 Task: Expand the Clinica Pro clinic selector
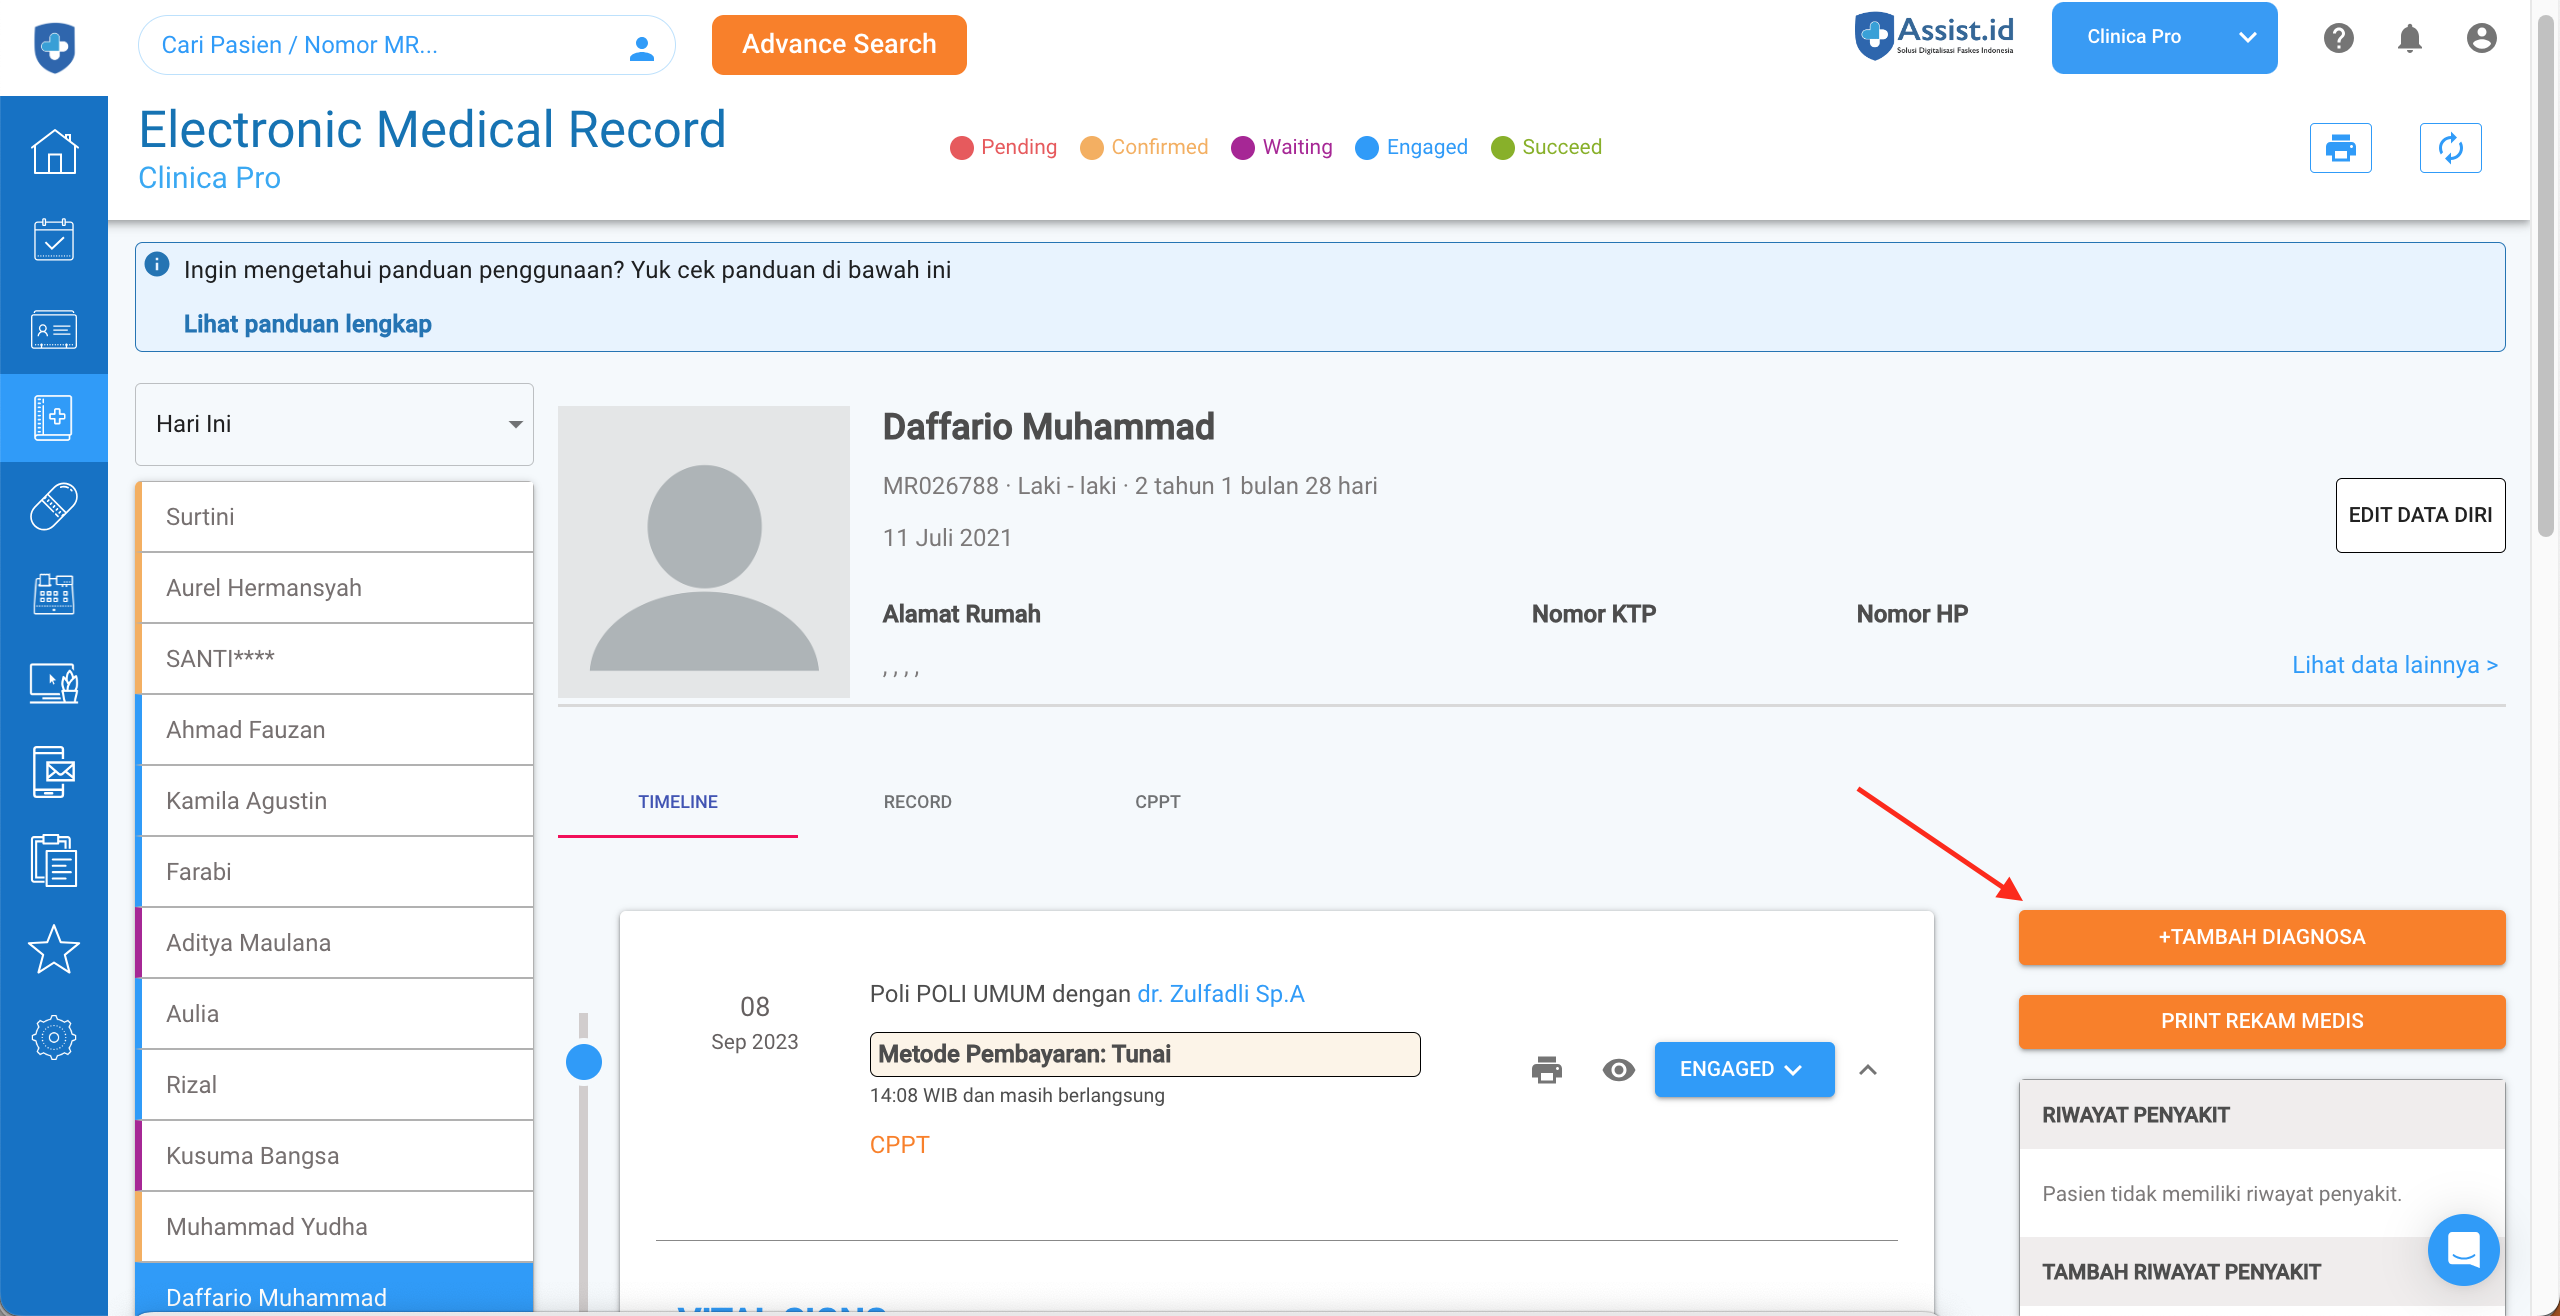(2164, 38)
